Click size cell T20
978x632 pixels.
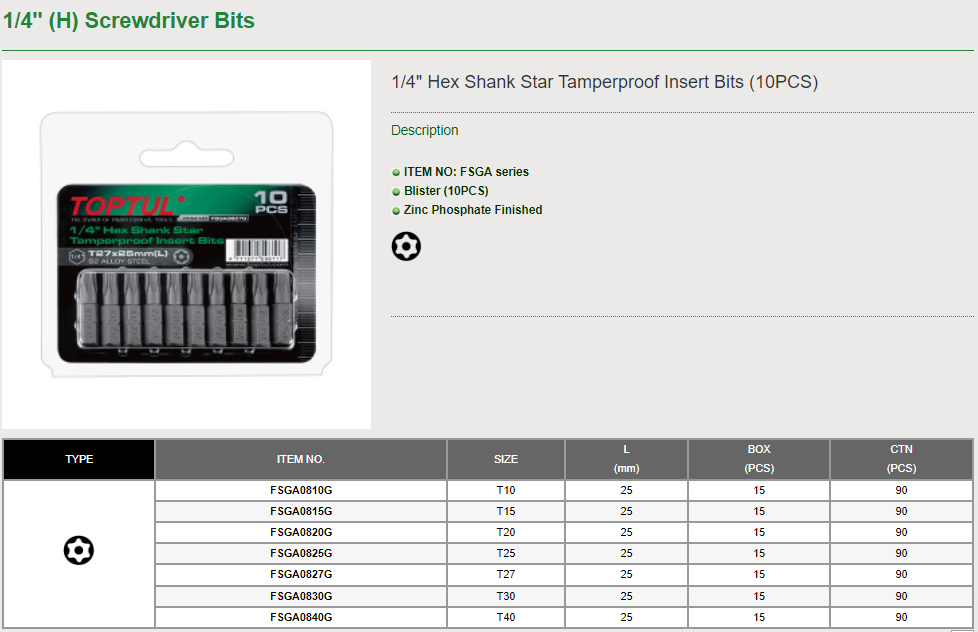pos(506,532)
